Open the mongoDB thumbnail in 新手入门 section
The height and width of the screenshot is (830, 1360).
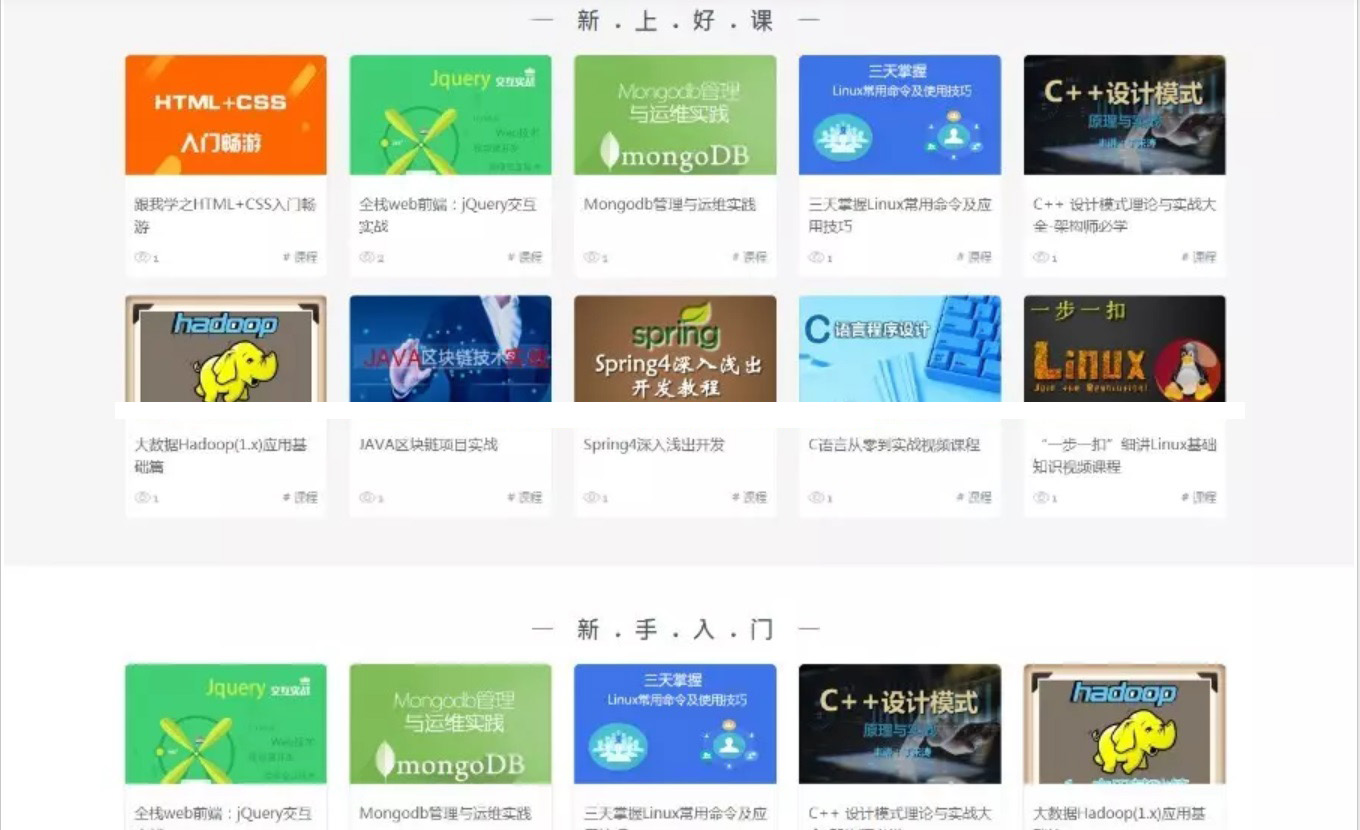click(450, 723)
